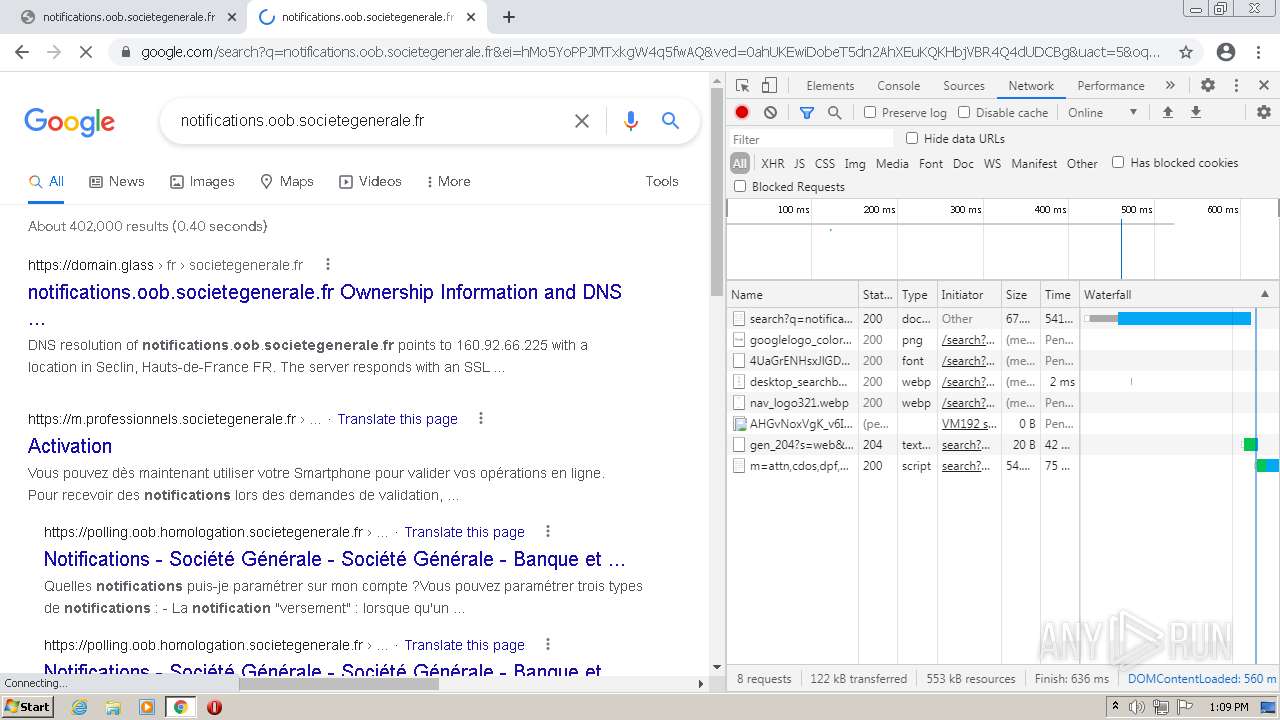Open Google search Tools

(x=662, y=181)
